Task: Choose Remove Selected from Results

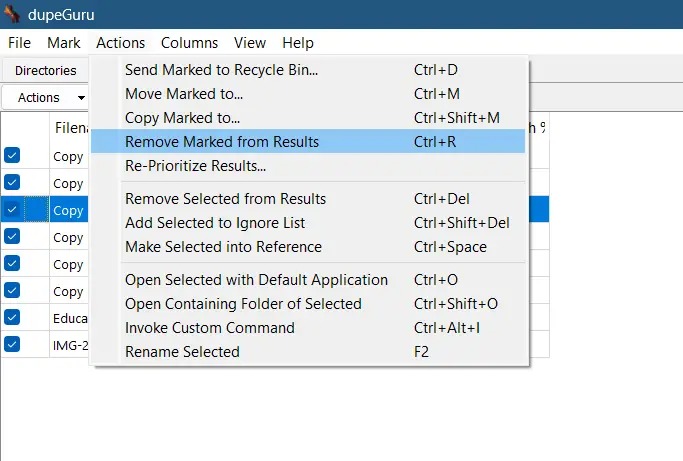Action: (x=308, y=199)
